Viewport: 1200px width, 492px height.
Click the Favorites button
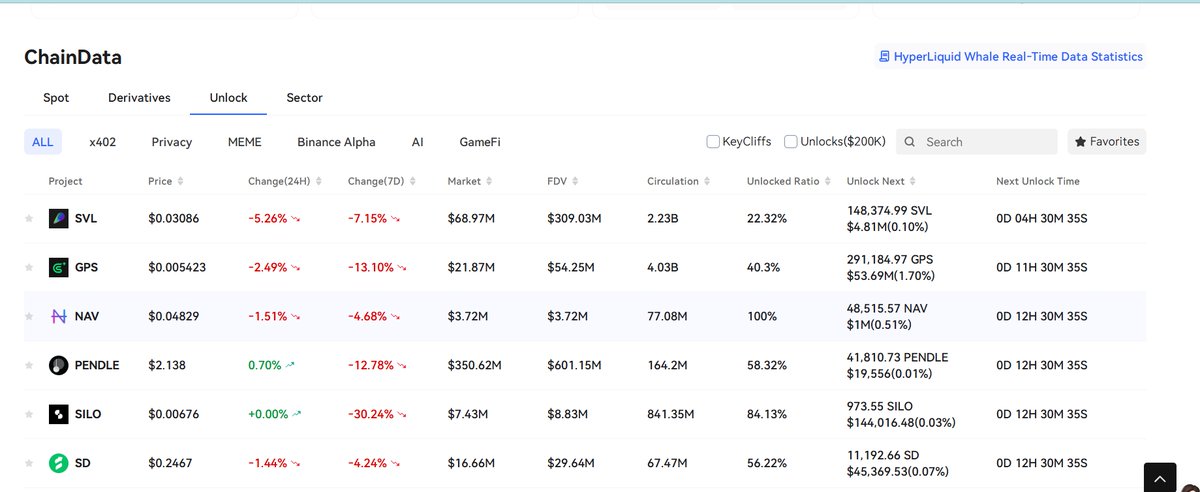pos(1106,142)
